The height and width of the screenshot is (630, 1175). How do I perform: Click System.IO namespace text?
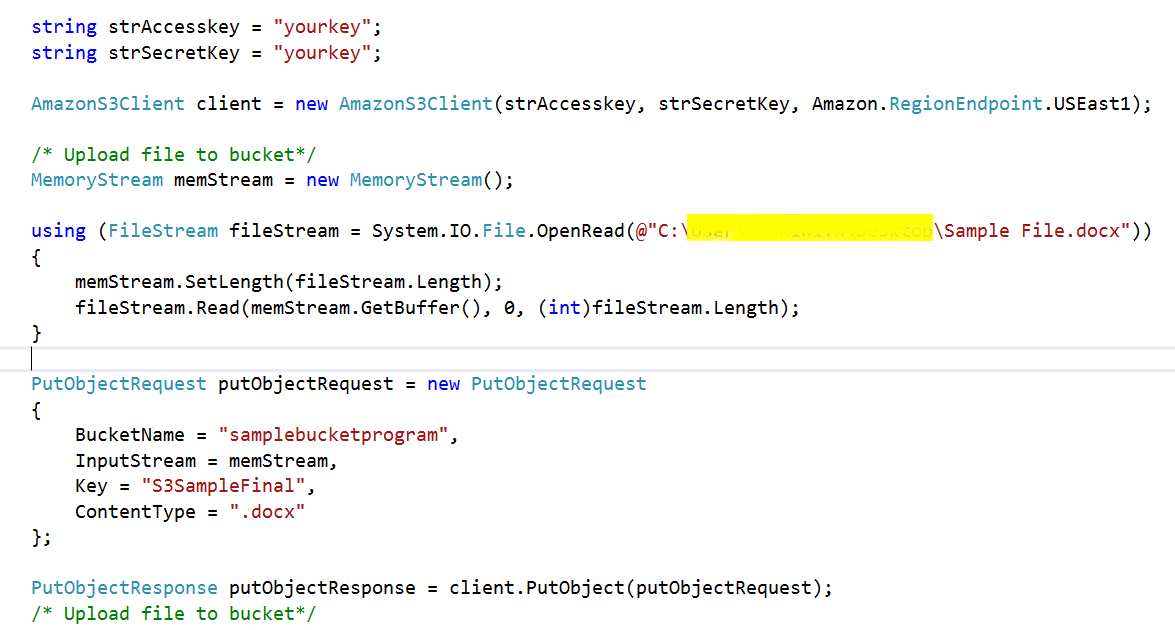420,231
